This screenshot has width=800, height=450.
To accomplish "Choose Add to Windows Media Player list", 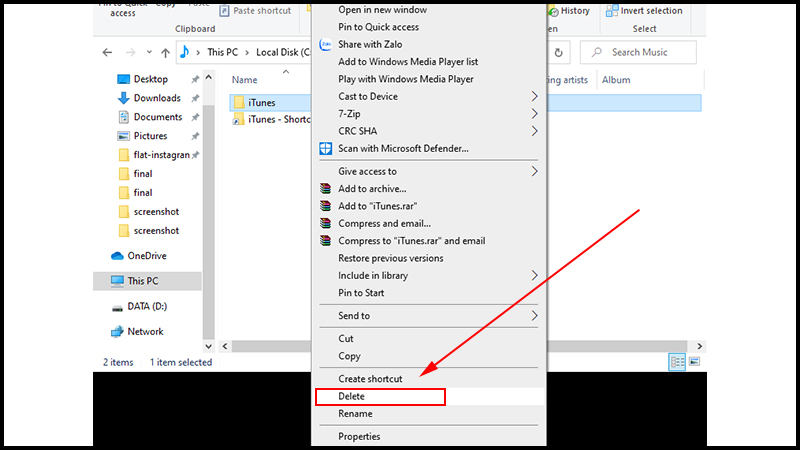I will click(408, 62).
